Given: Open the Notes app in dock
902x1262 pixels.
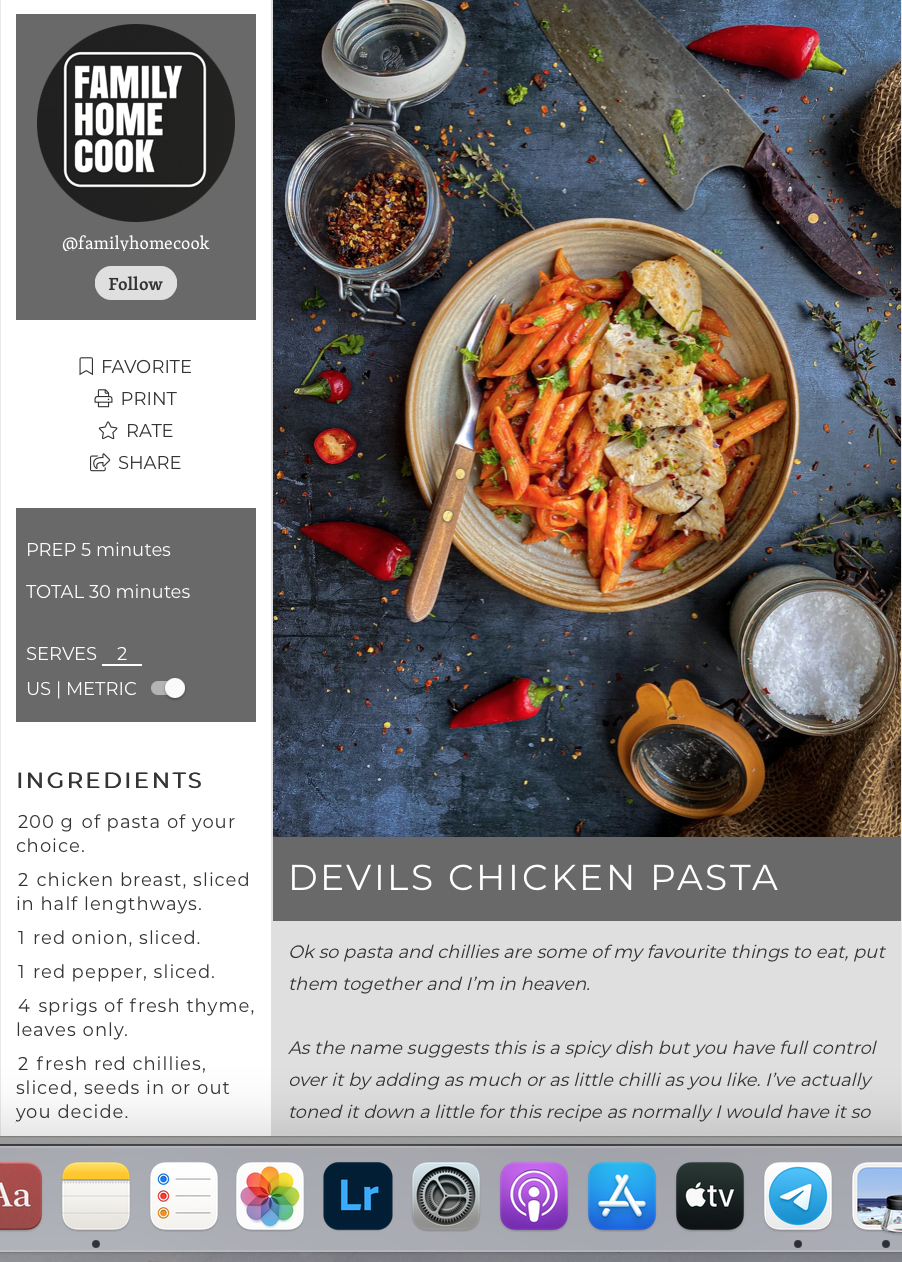Looking at the screenshot, I should pyautogui.click(x=96, y=1196).
